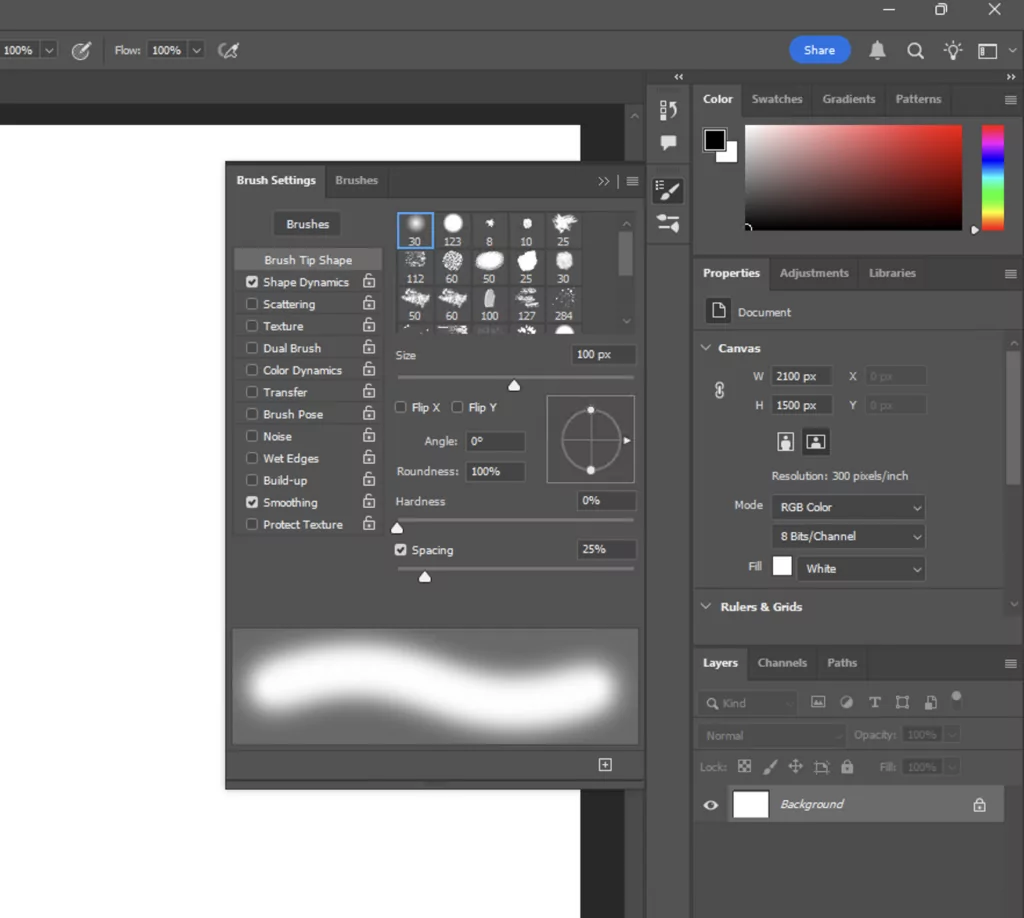This screenshot has height=918, width=1024.
Task: Collapse the Canvas section in Properties
Action: coord(707,348)
